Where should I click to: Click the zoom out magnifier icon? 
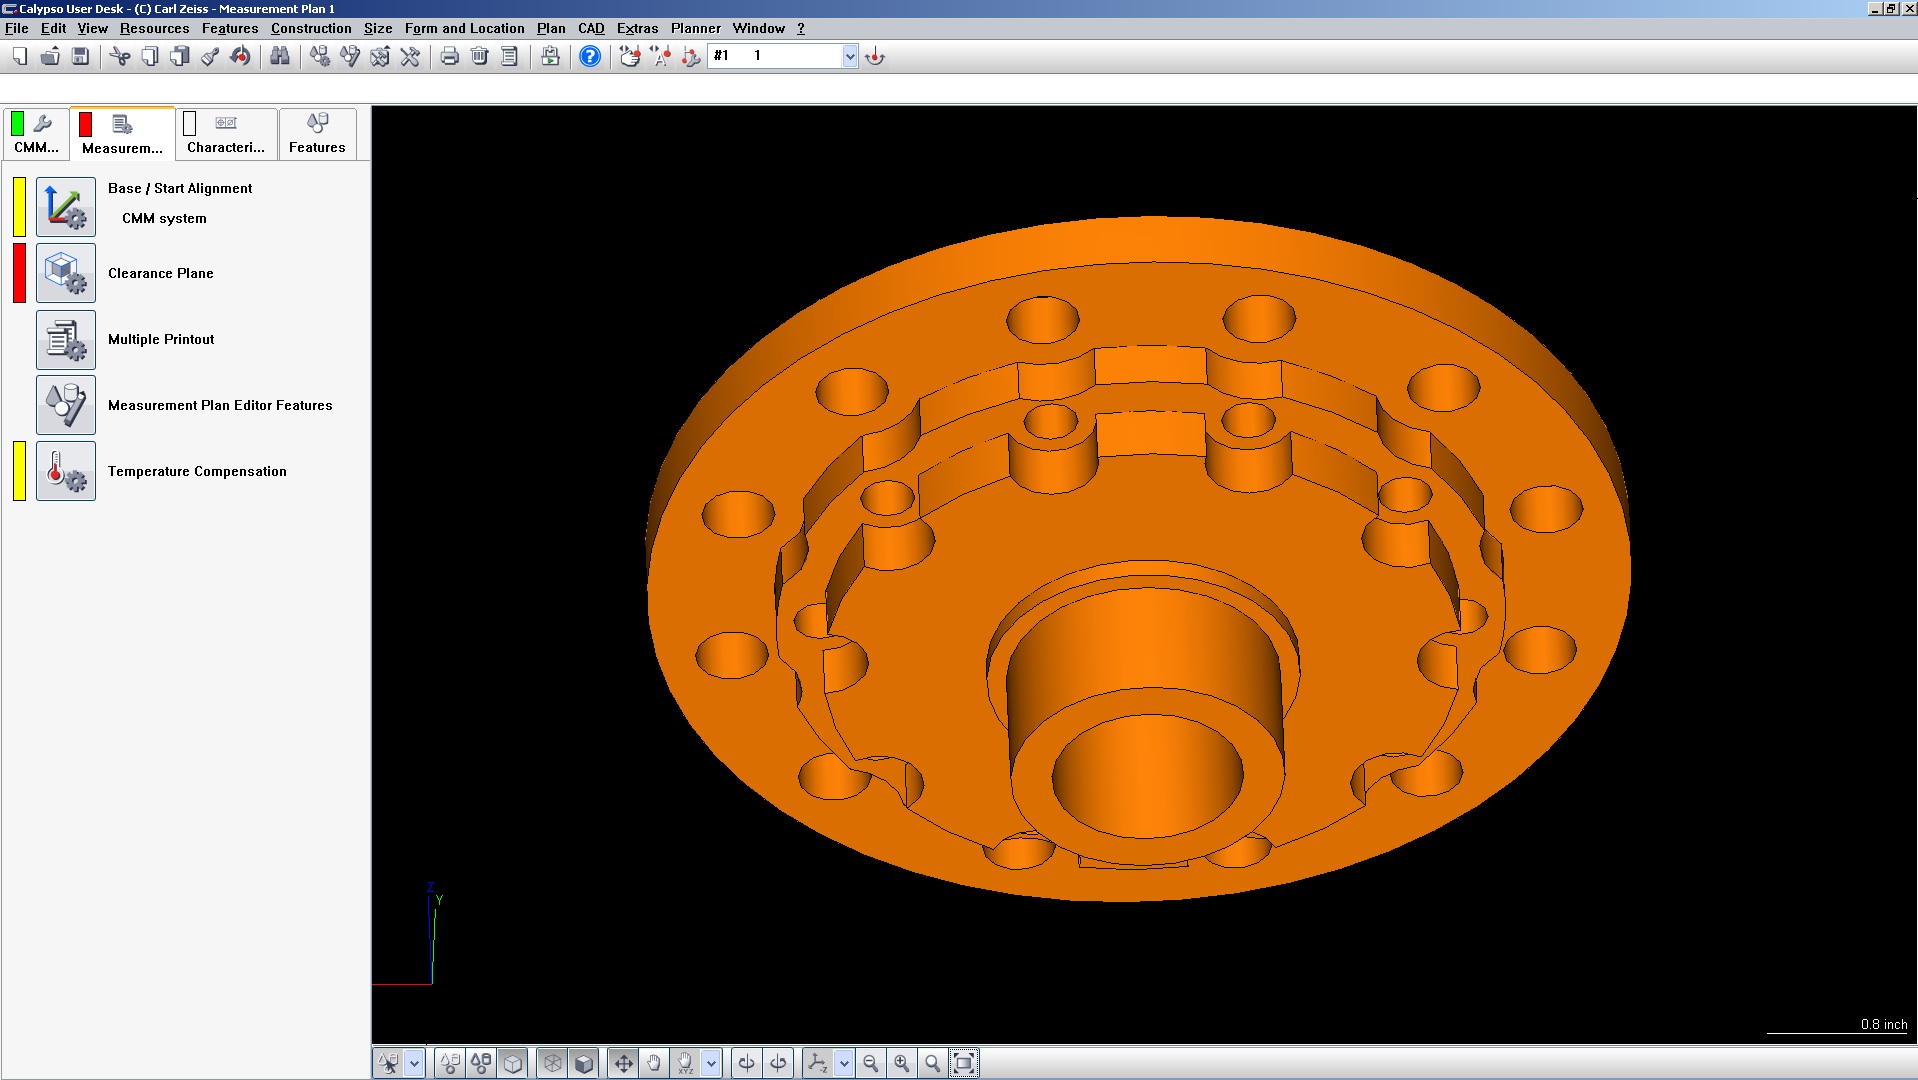pos(871,1063)
